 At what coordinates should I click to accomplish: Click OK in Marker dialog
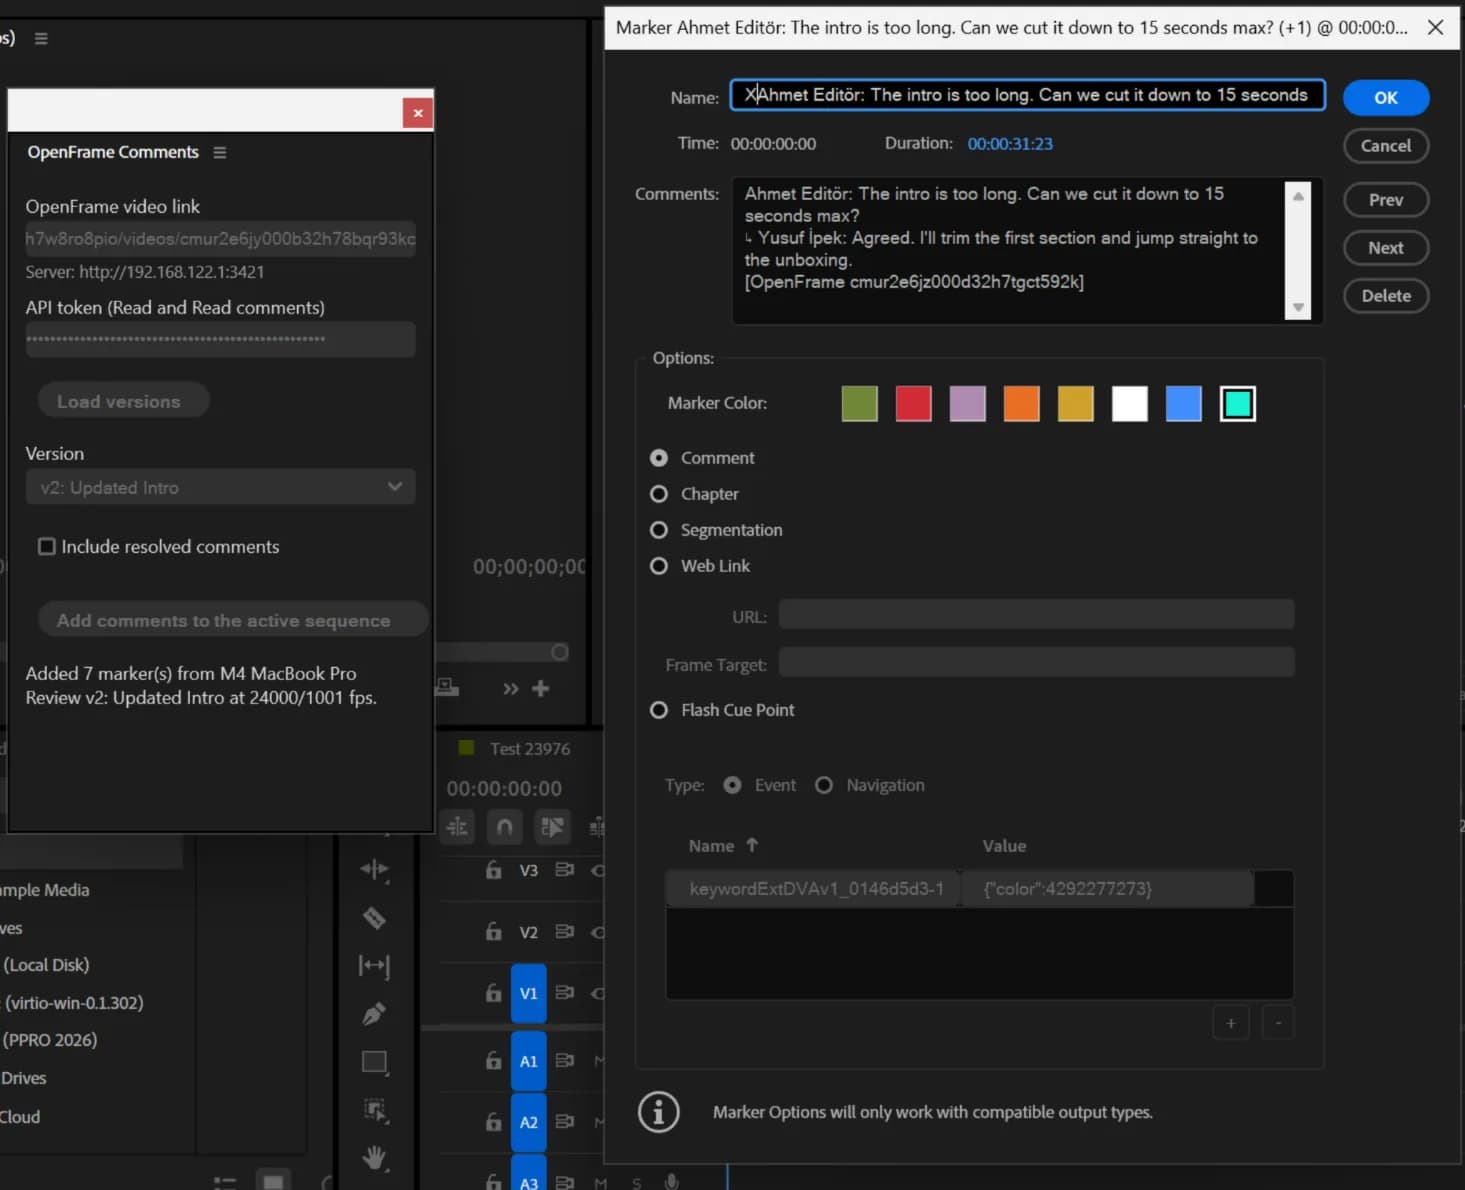coord(1386,97)
